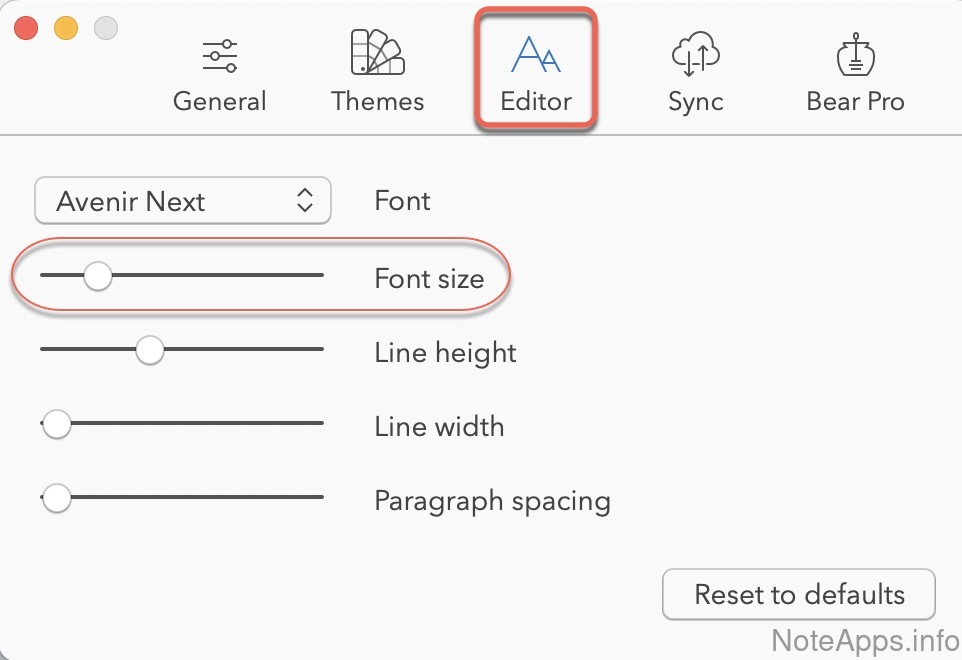Click the Paragraph spacing slider knob
This screenshot has width=962, height=660.
[57, 497]
